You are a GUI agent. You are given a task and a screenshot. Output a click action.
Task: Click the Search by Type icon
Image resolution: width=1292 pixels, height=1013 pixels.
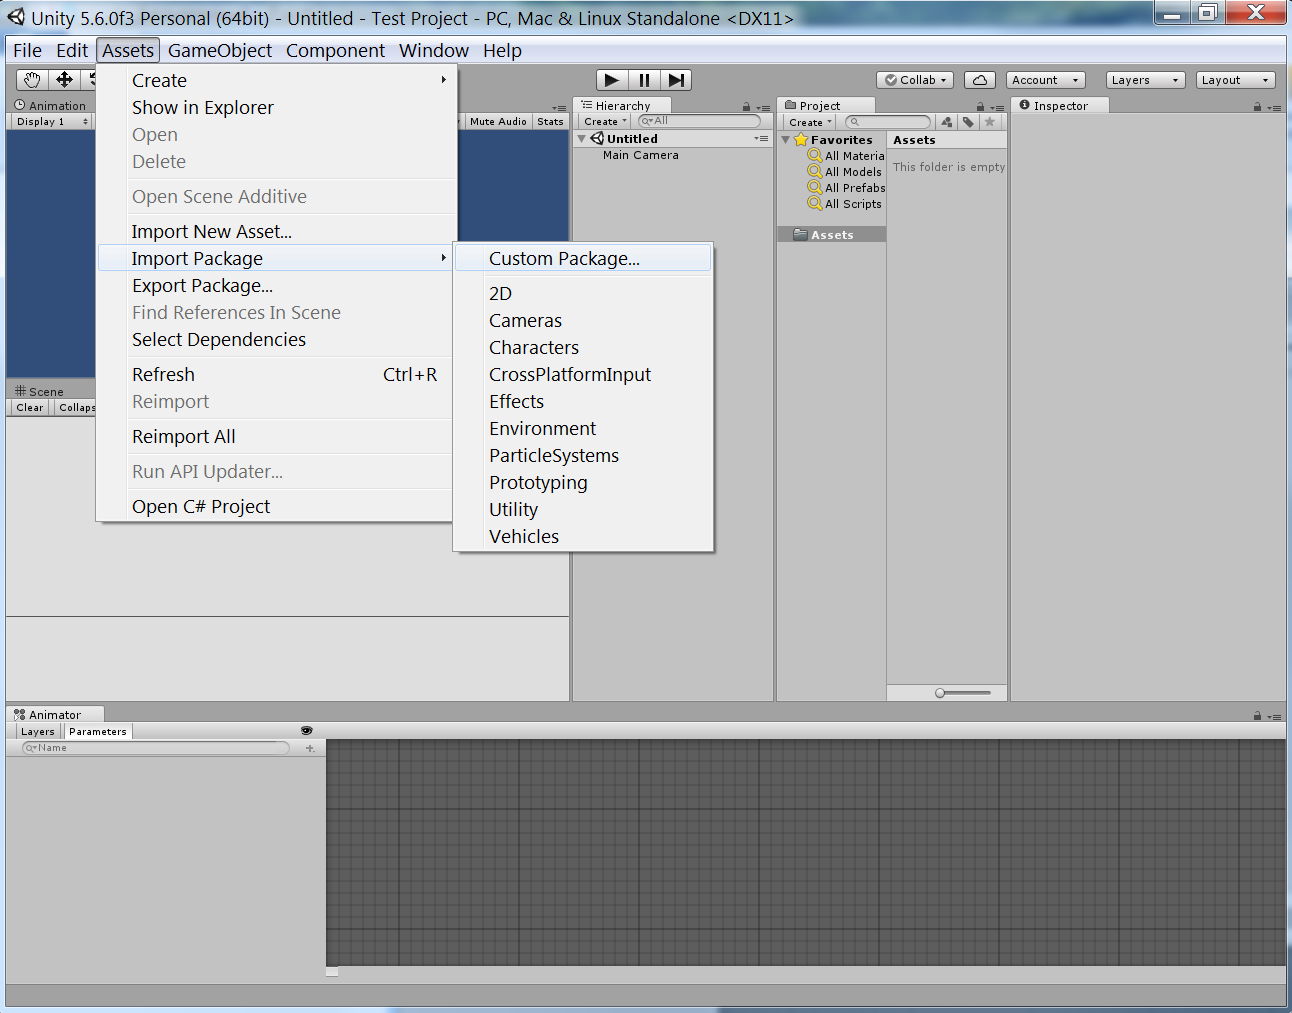(x=947, y=122)
